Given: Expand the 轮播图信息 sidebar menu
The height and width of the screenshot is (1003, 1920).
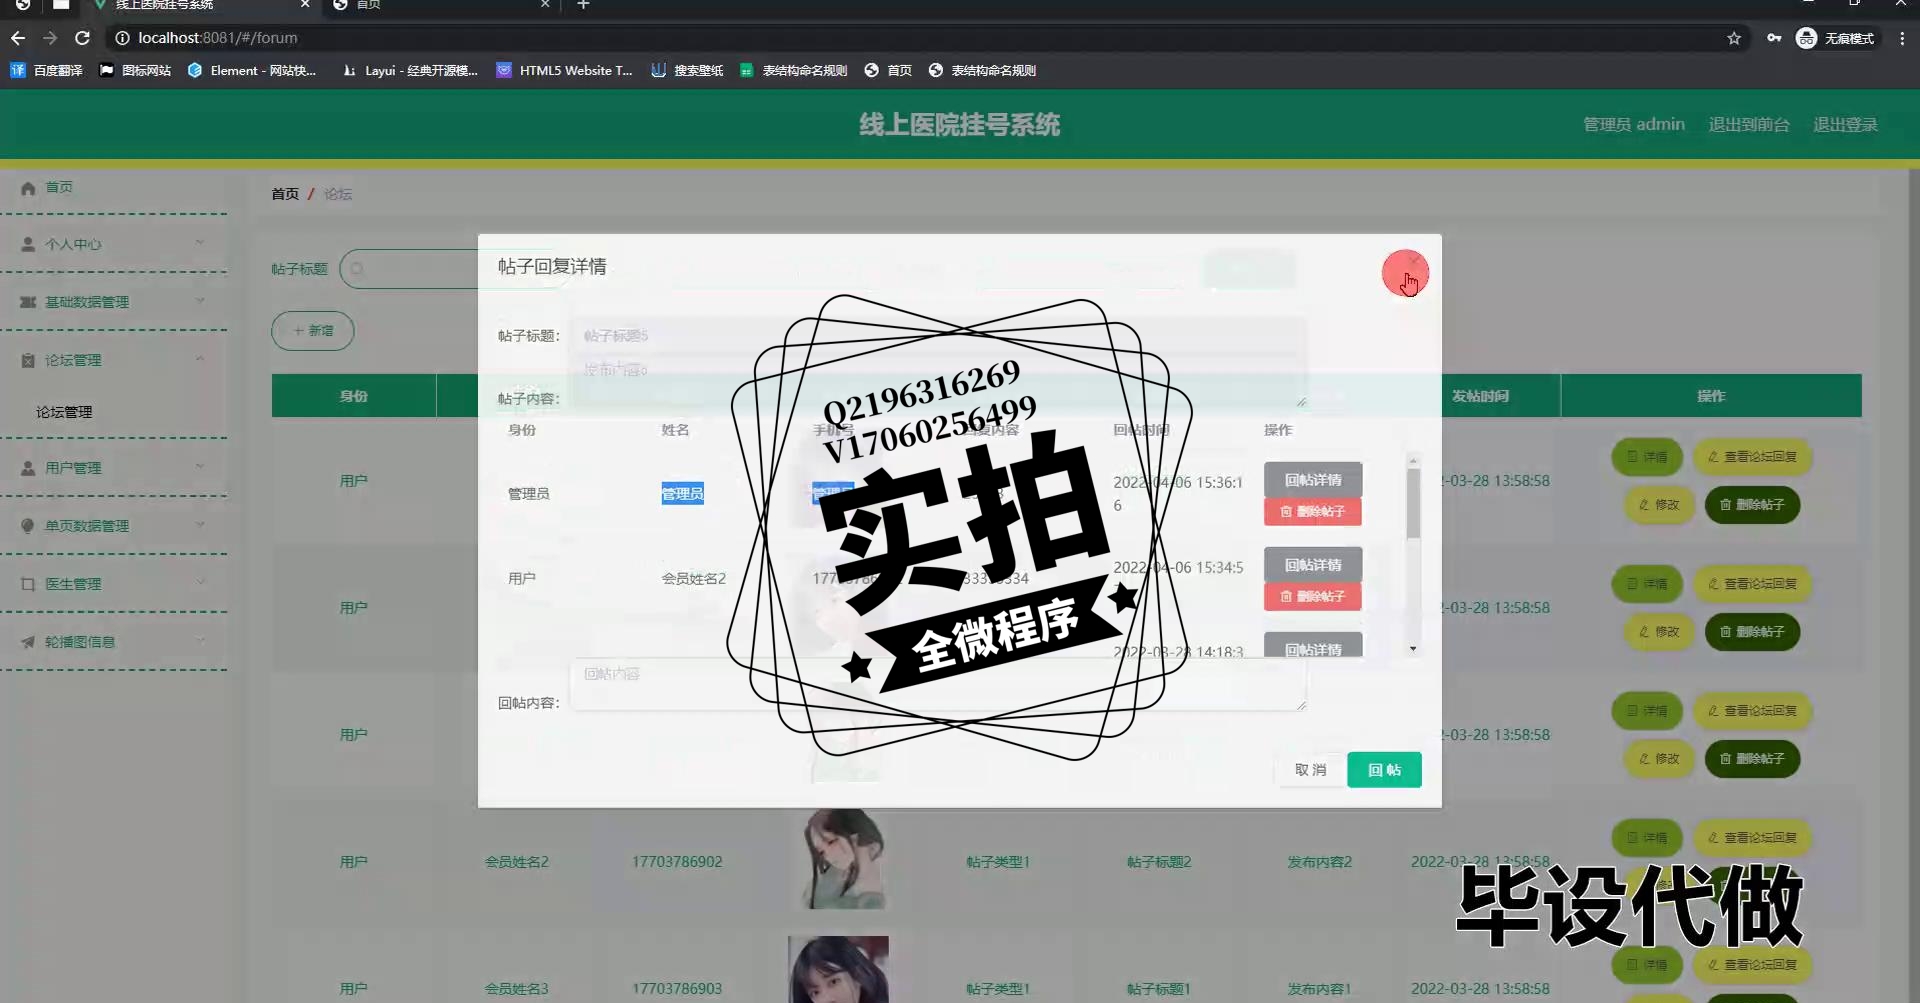Looking at the screenshot, I should [x=114, y=642].
